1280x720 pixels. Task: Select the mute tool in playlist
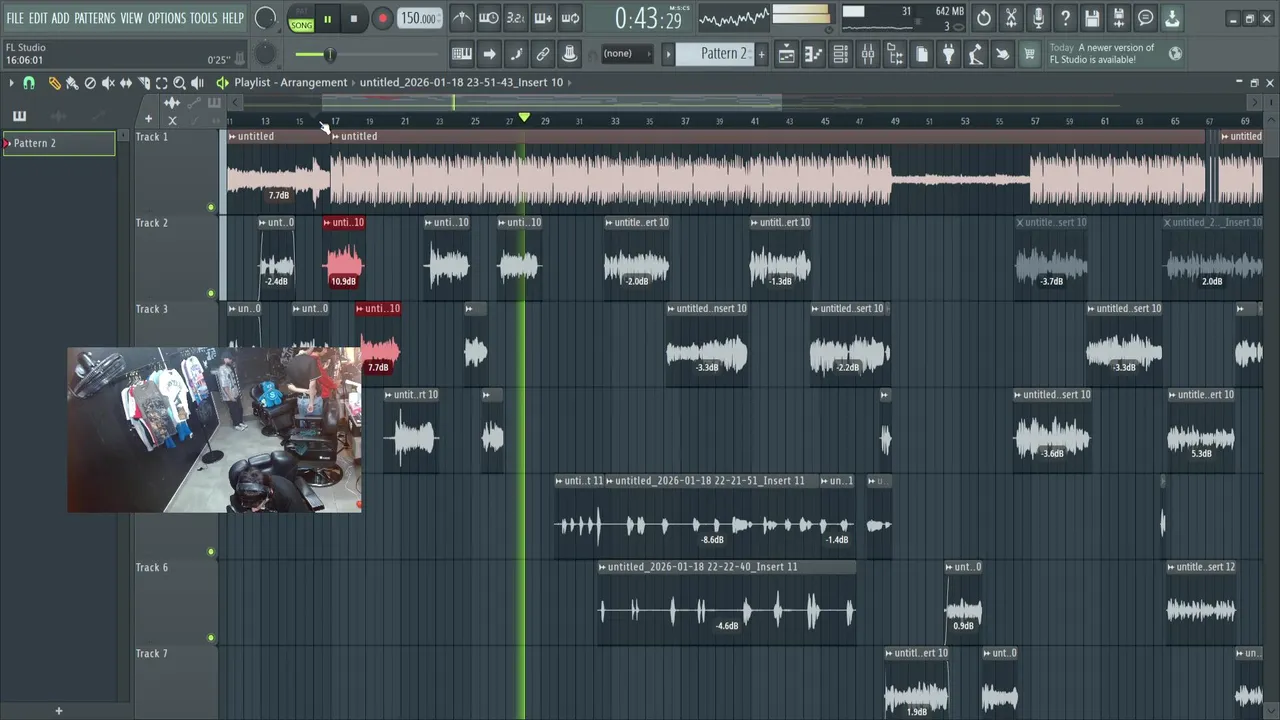tap(108, 83)
